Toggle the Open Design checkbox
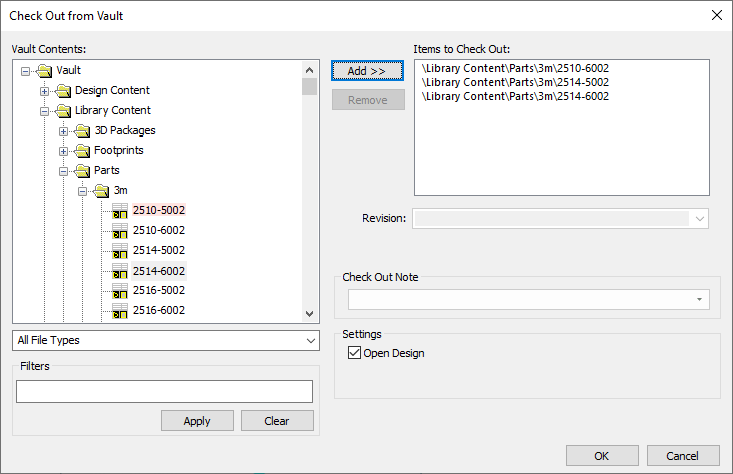 pyautogui.click(x=354, y=353)
